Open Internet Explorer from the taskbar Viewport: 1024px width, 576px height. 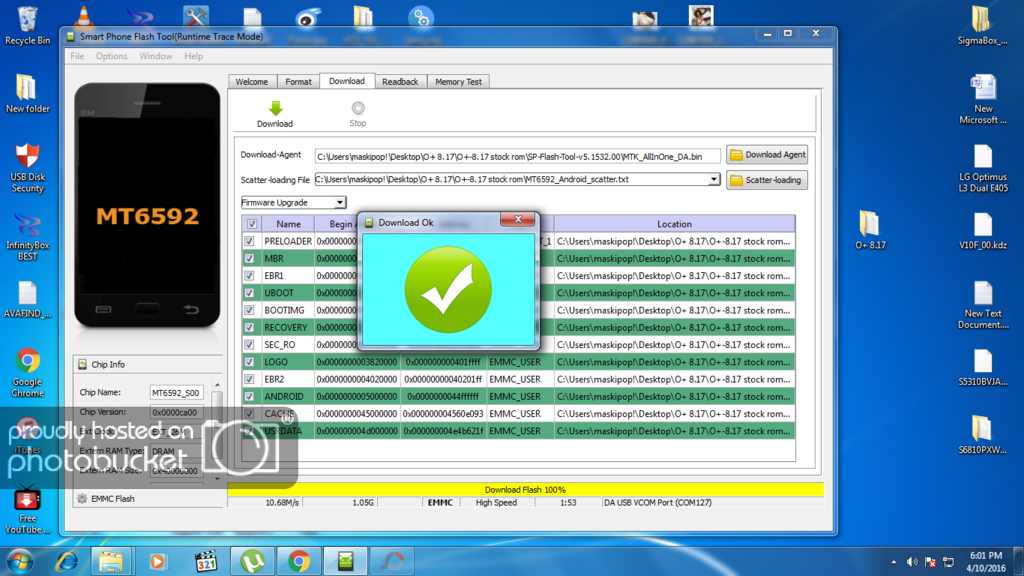[x=67, y=562]
